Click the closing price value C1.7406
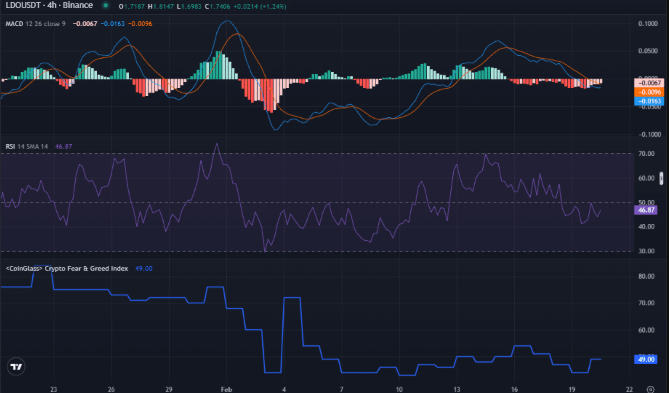The width and height of the screenshot is (669, 393). pos(218,6)
